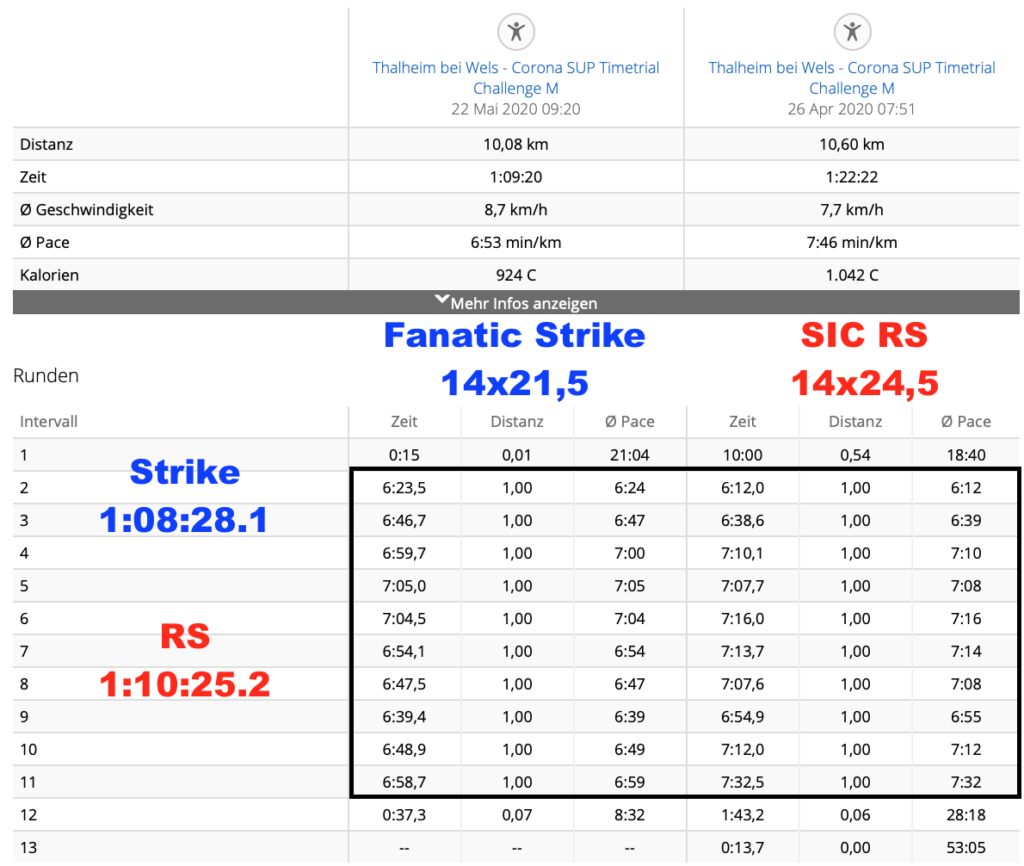Select the Kalorien value 1.042 C

(852, 275)
